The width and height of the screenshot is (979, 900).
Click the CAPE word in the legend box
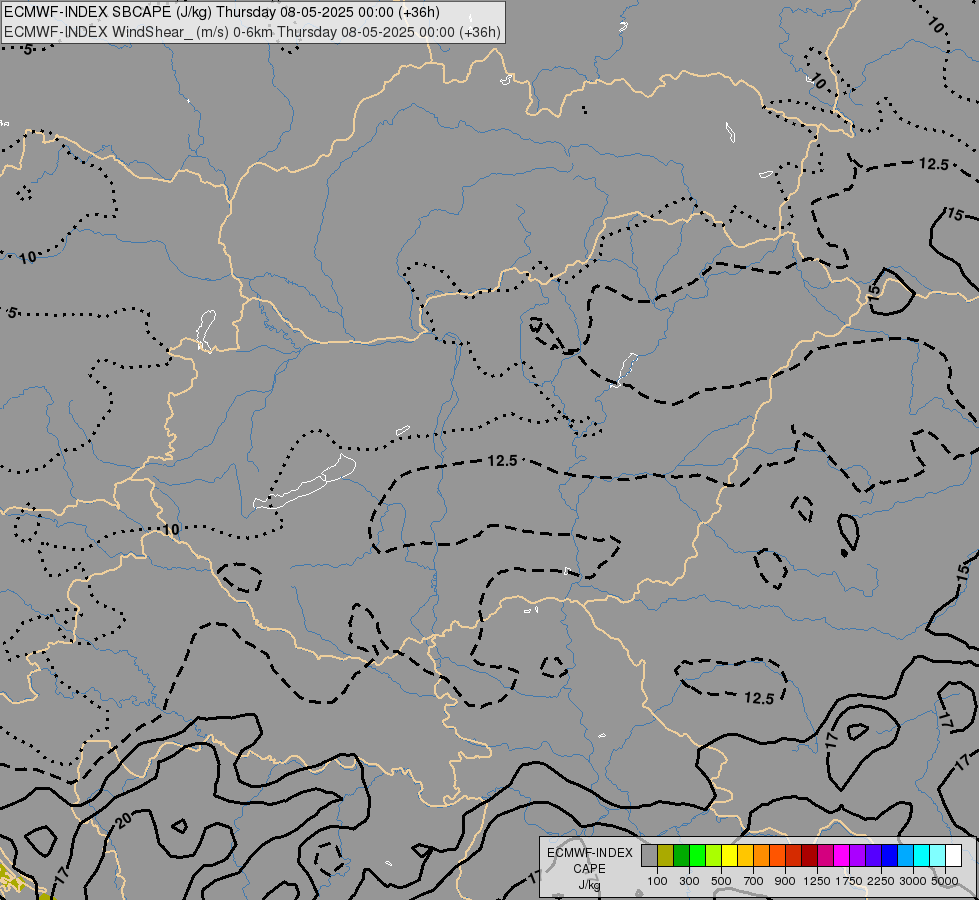click(x=589, y=869)
